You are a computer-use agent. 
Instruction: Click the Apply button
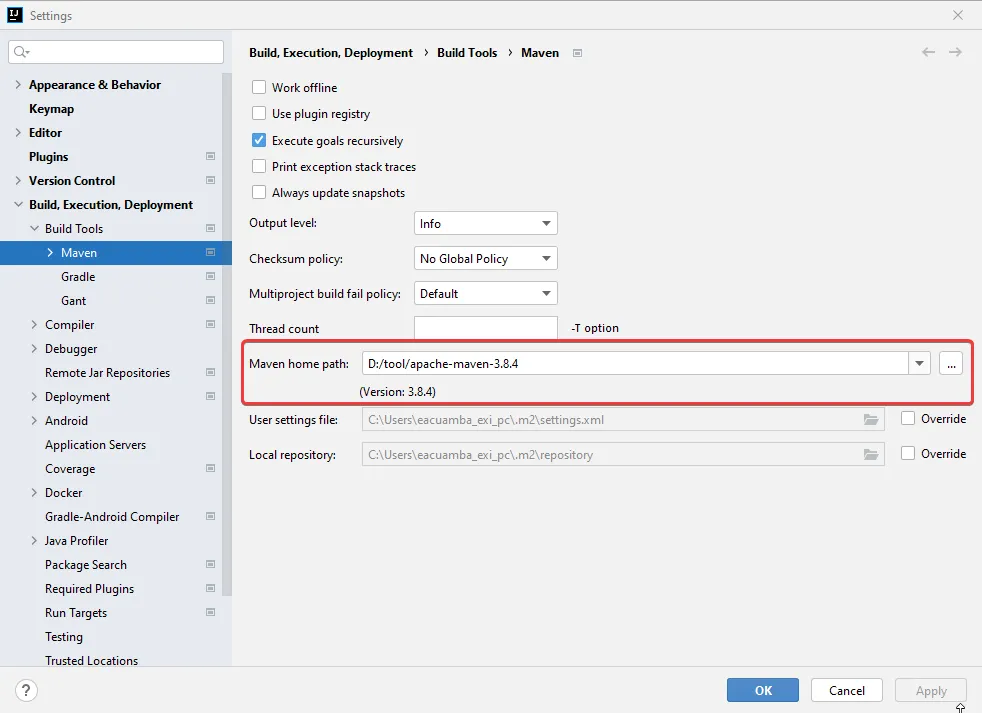tap(931, 690)
